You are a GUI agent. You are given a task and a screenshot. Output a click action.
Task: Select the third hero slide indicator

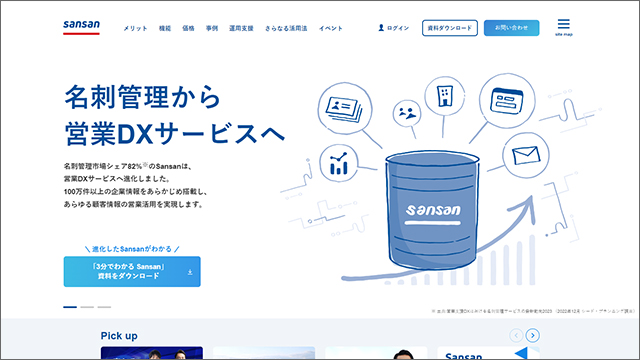pyautogui.click(x=104, y=307)
